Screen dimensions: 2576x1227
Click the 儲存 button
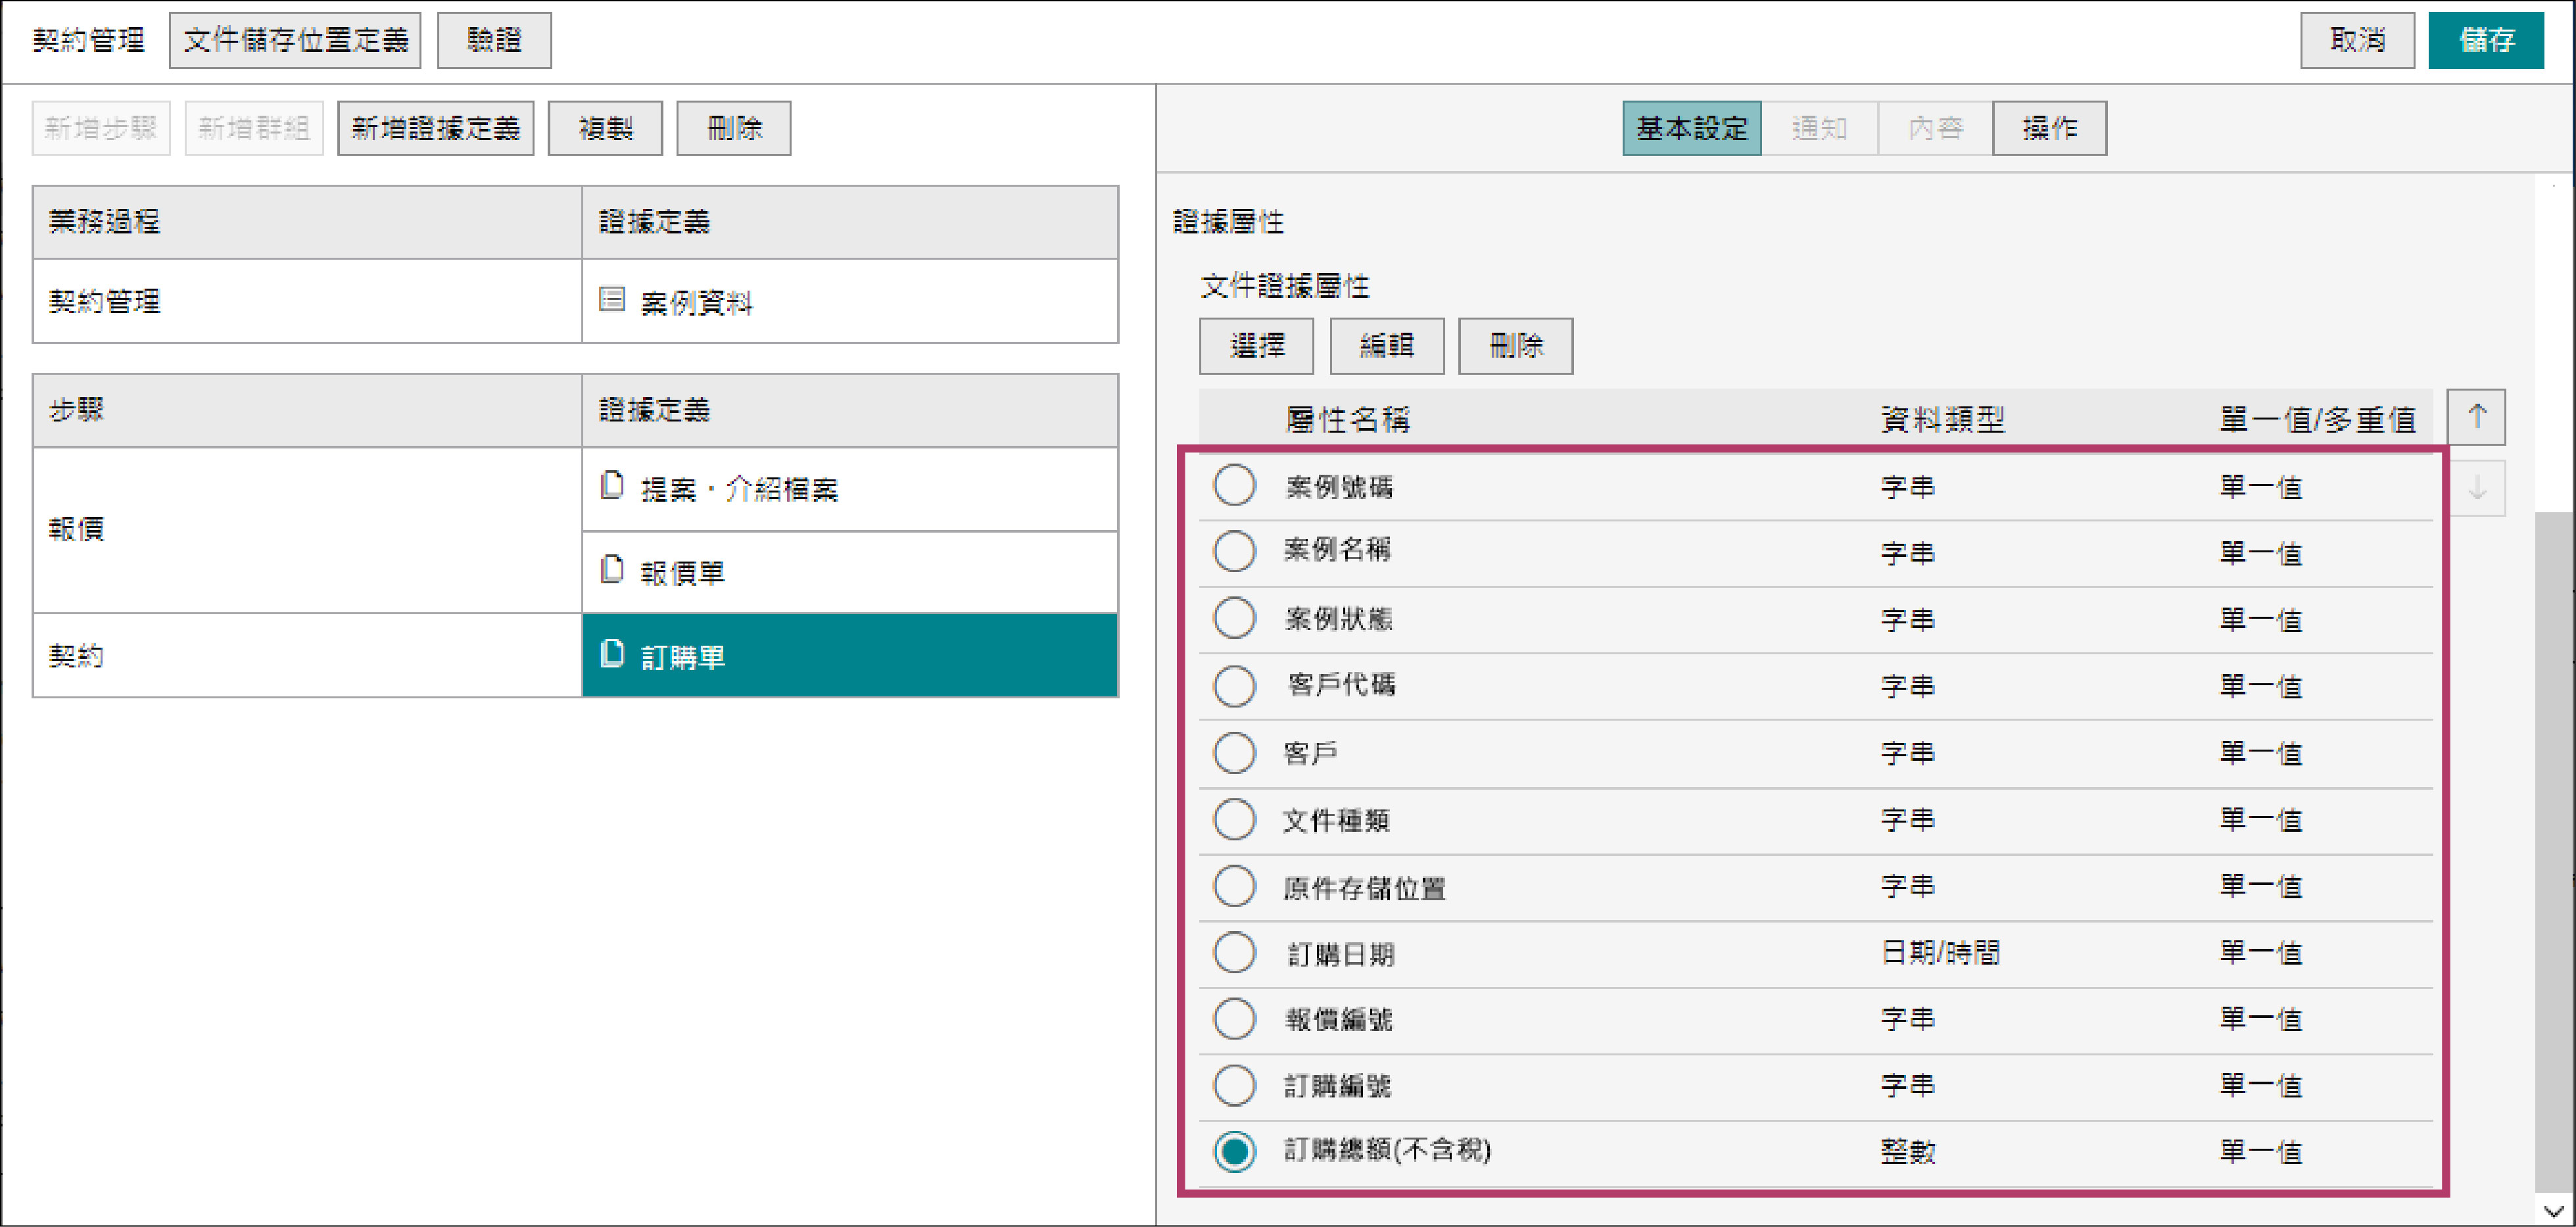(2485, 40)
